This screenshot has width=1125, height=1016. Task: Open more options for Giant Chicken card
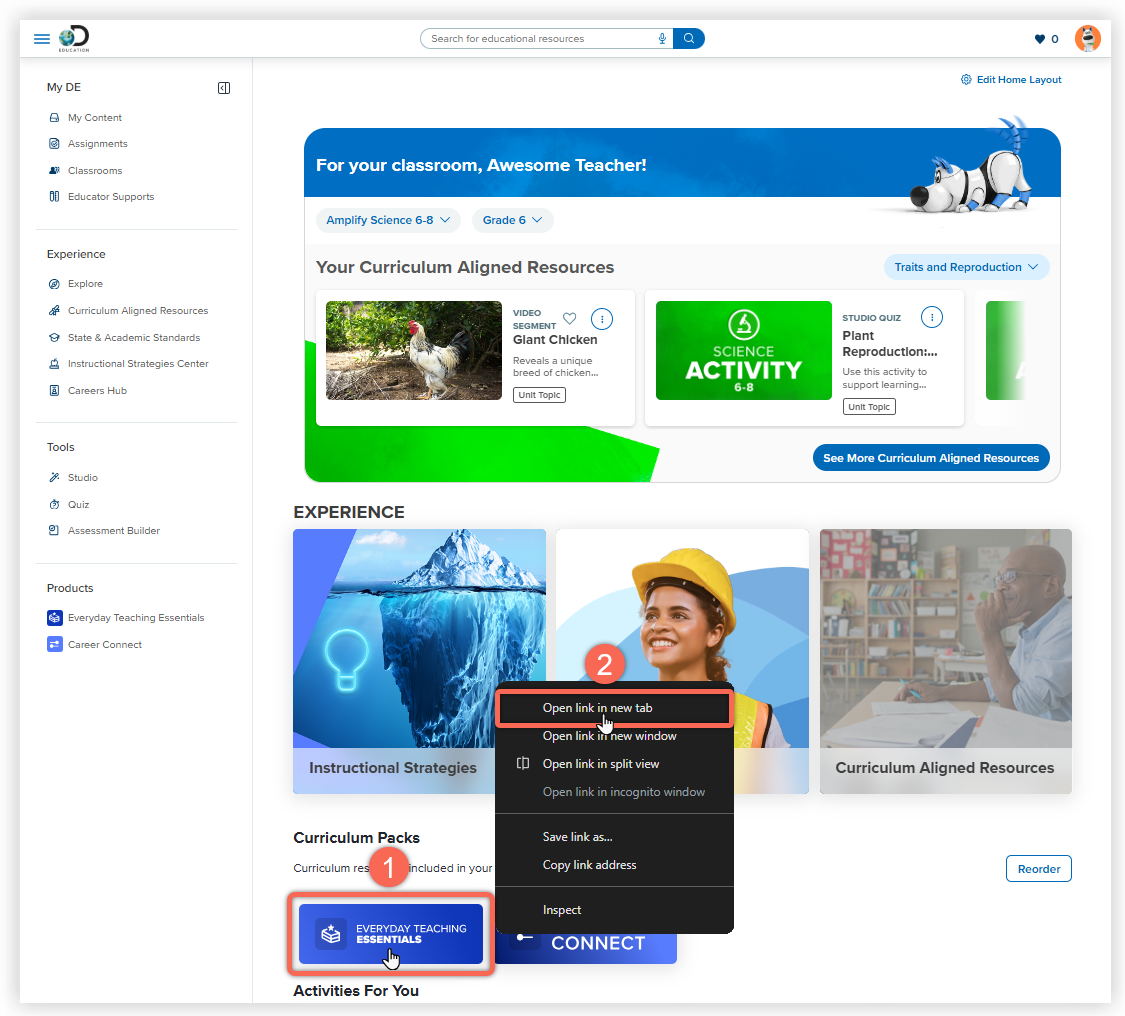[601, 319]
